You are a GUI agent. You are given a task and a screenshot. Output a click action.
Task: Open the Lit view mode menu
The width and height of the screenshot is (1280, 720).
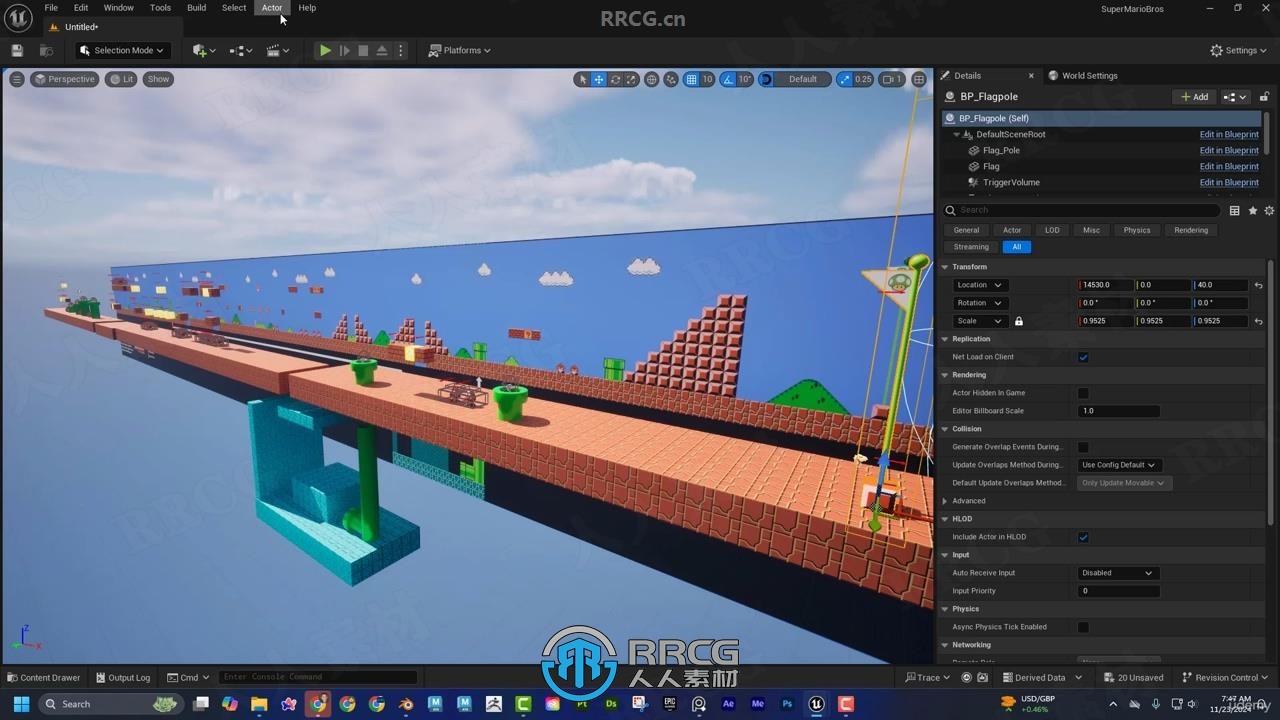pyautogui.click(x=122, y=79)
